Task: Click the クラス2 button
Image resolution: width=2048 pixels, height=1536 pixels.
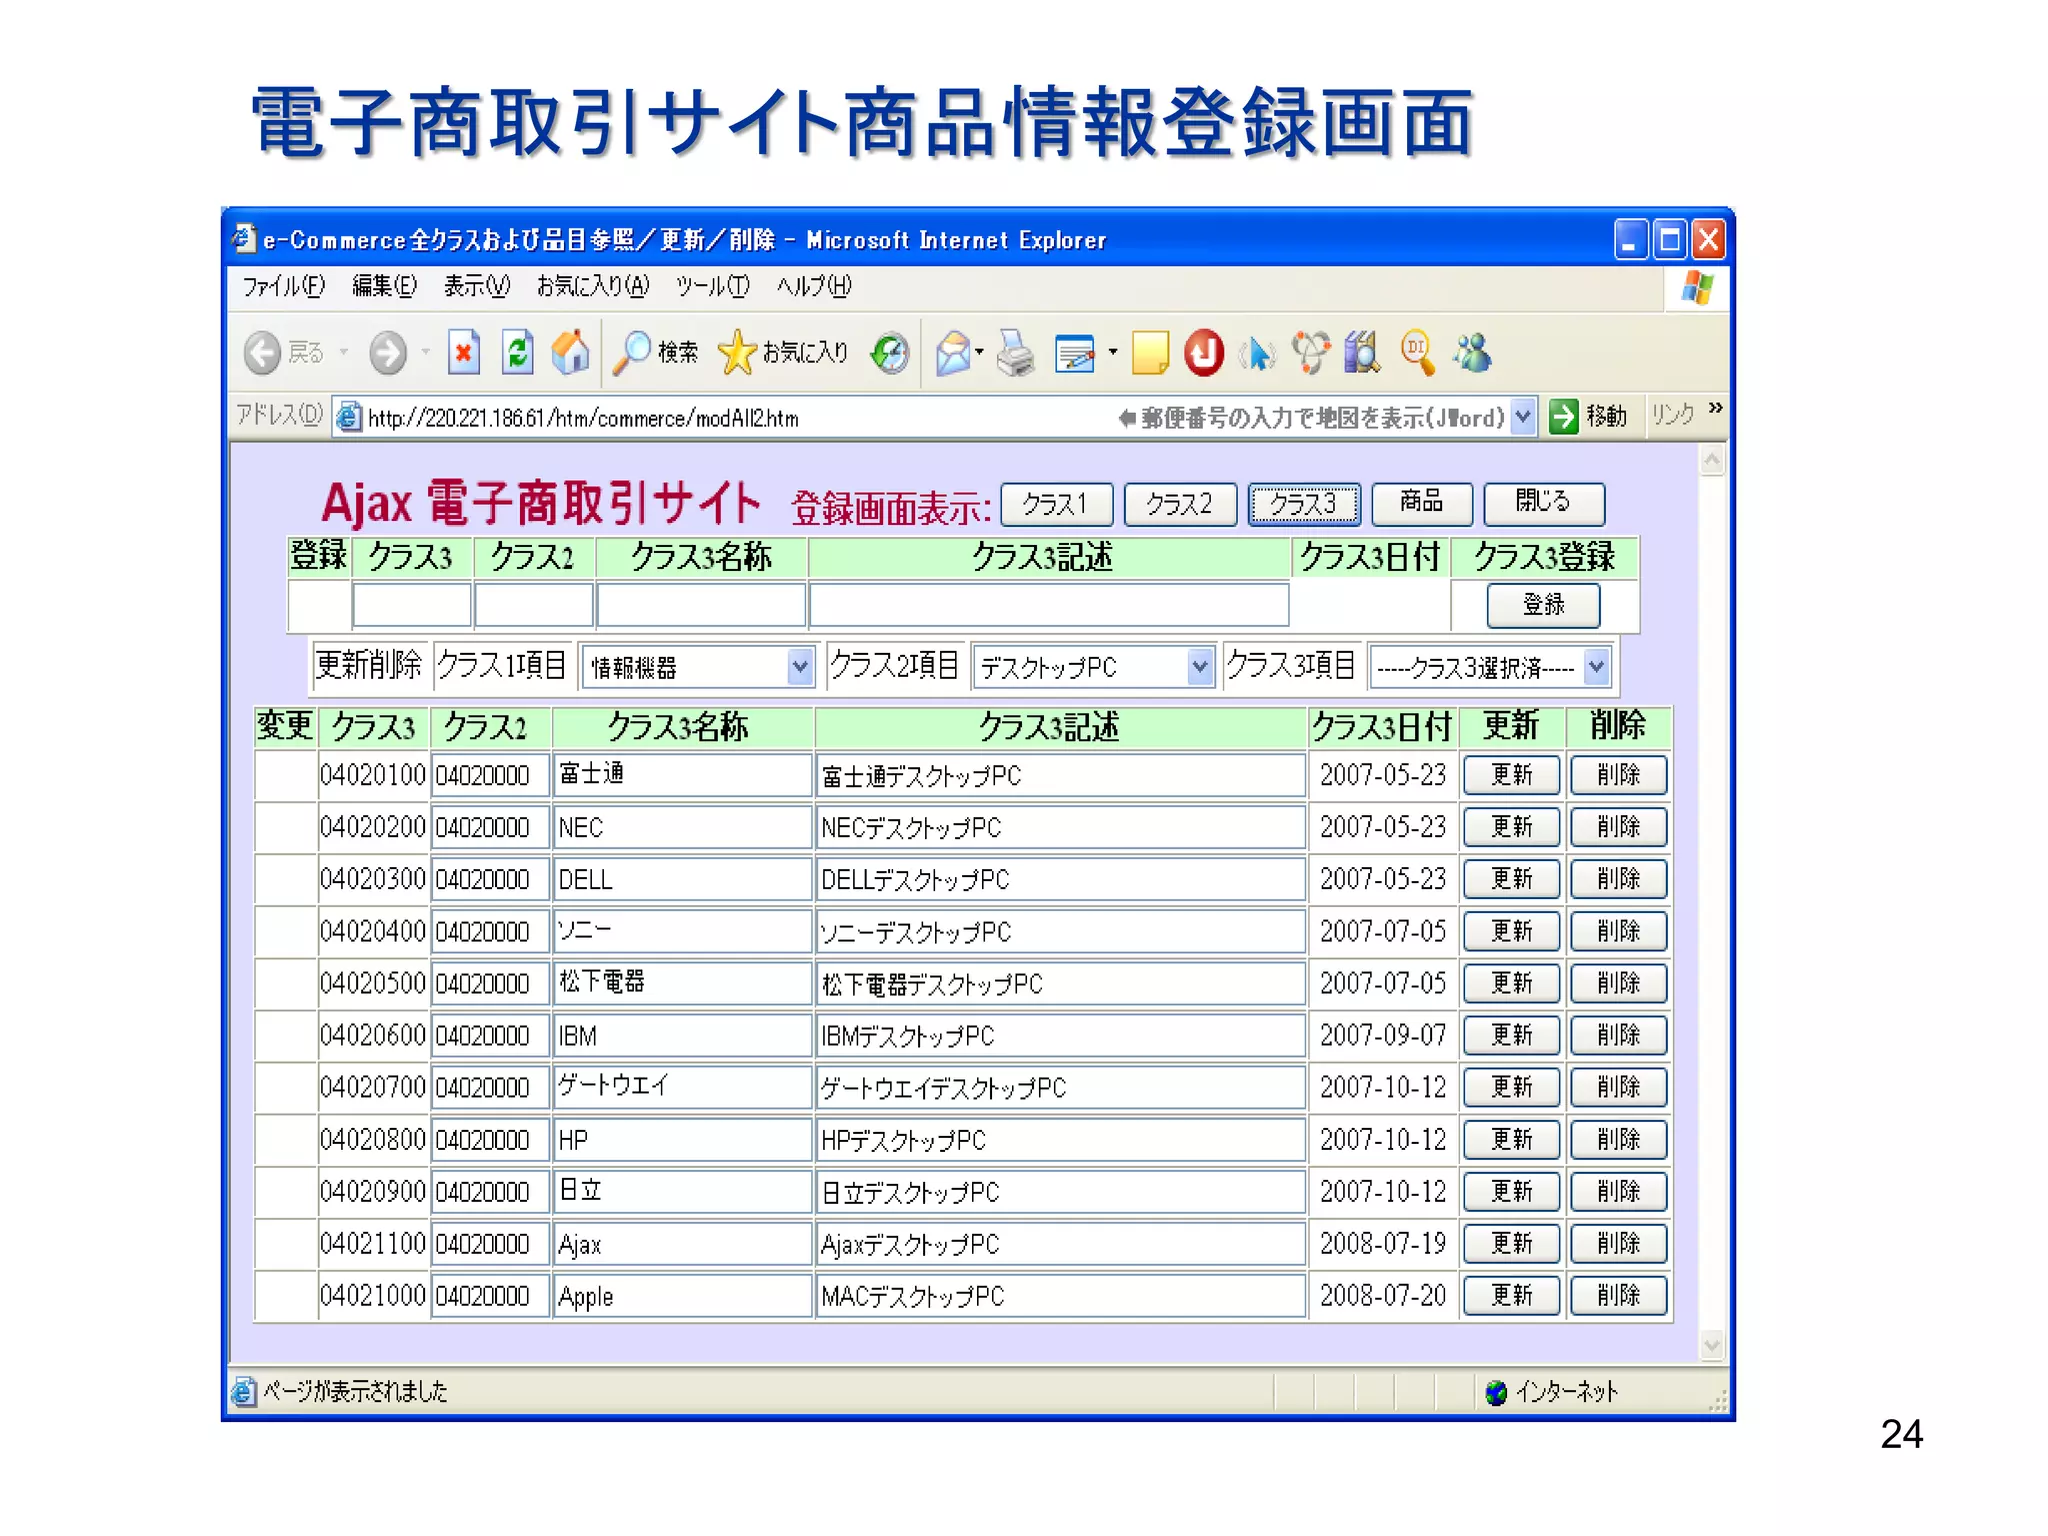Action: pyautogui.click(x=1180, y=504)
